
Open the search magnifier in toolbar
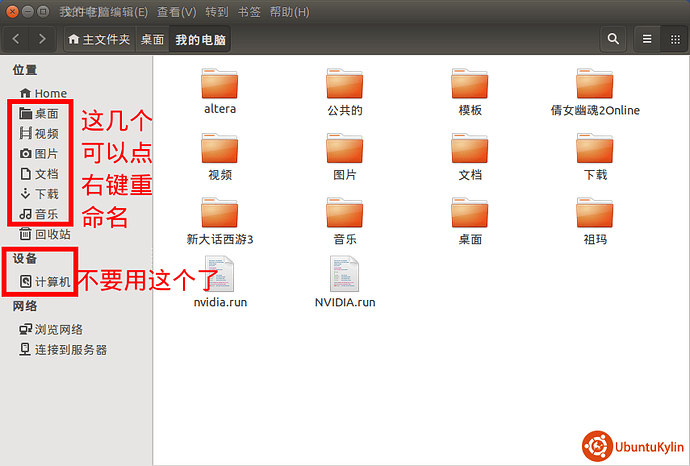click(613, 39)
